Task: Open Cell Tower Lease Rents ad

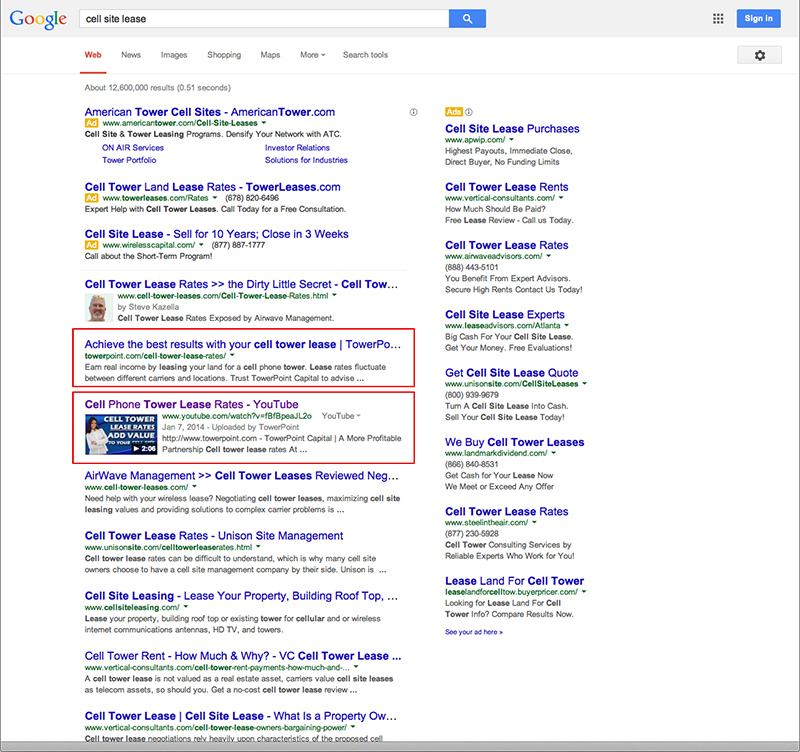Action: click(507, 187)
